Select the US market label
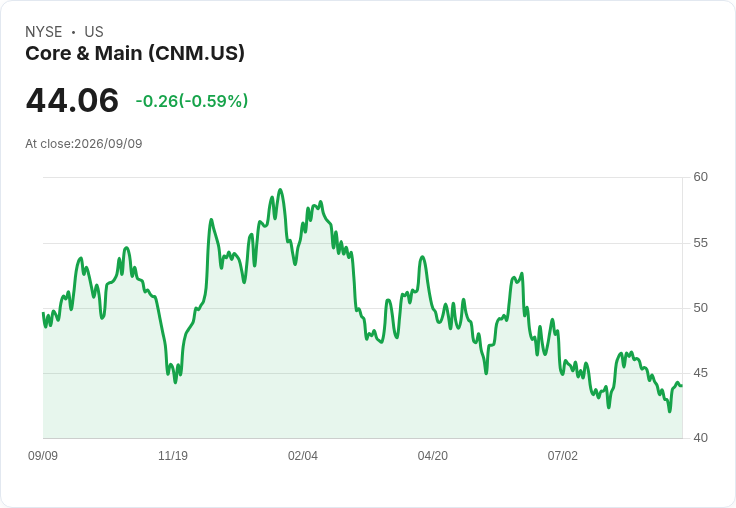The height and width of the screenshot is (508, 736). pyautogui.click(x=94, y=32)
